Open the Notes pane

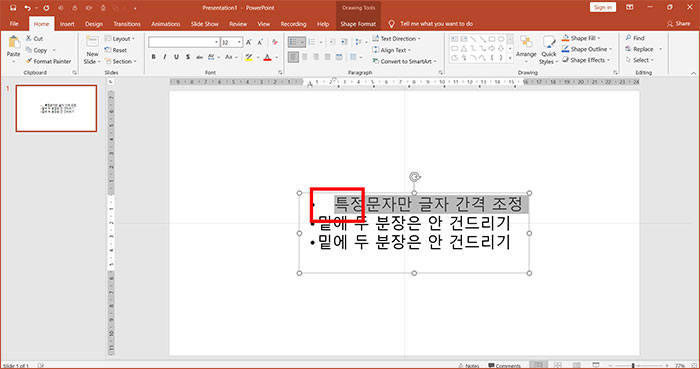coord(469,365)
